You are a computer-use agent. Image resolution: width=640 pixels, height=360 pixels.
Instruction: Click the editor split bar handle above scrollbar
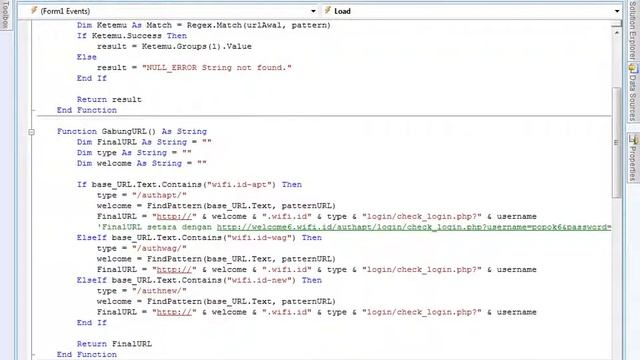pos(616,25)
